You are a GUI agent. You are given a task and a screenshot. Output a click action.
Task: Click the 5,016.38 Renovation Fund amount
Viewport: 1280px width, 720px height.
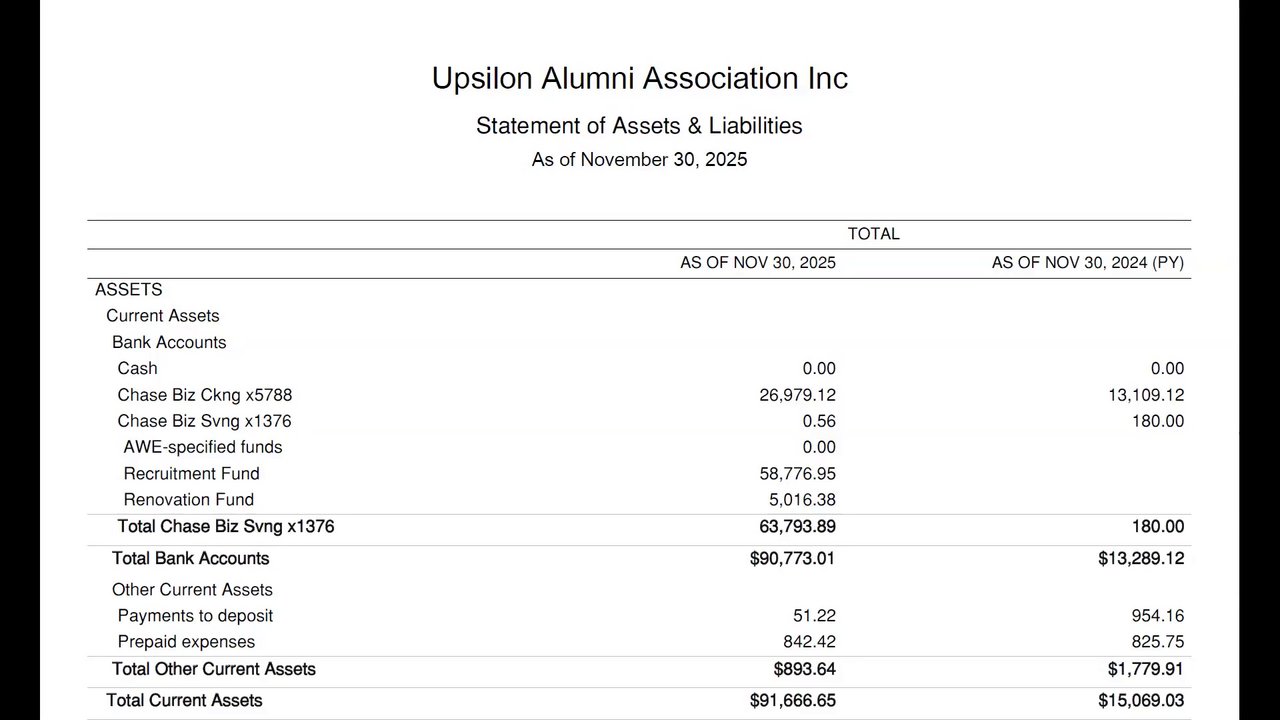[802, 499]
